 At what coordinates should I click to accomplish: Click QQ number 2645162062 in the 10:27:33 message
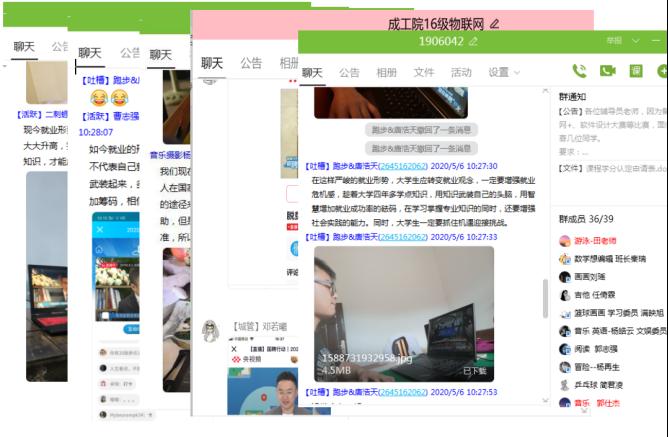[x=402, y=237]
